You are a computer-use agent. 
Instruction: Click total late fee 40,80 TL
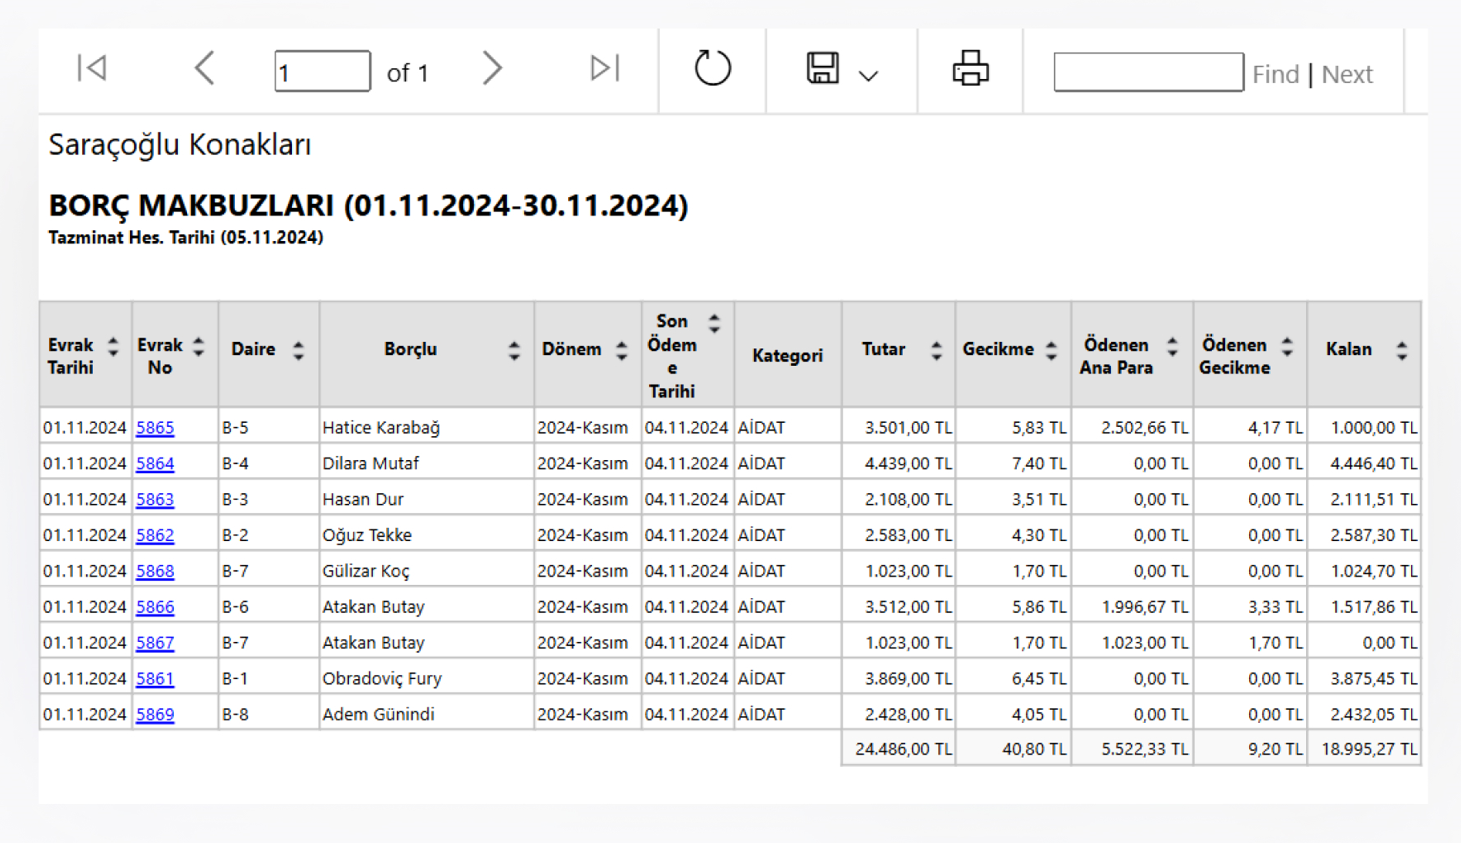pyautogui.click(x=1013, y=749)
